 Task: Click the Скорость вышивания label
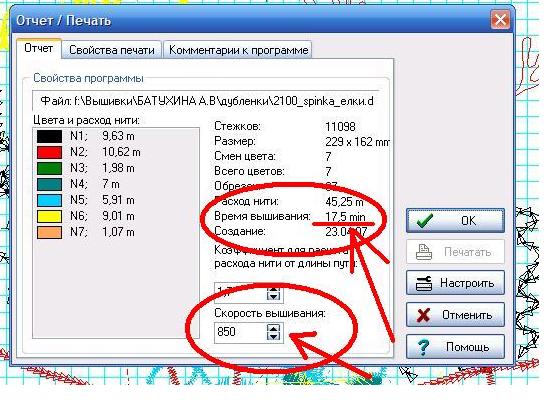coord(270,313)
